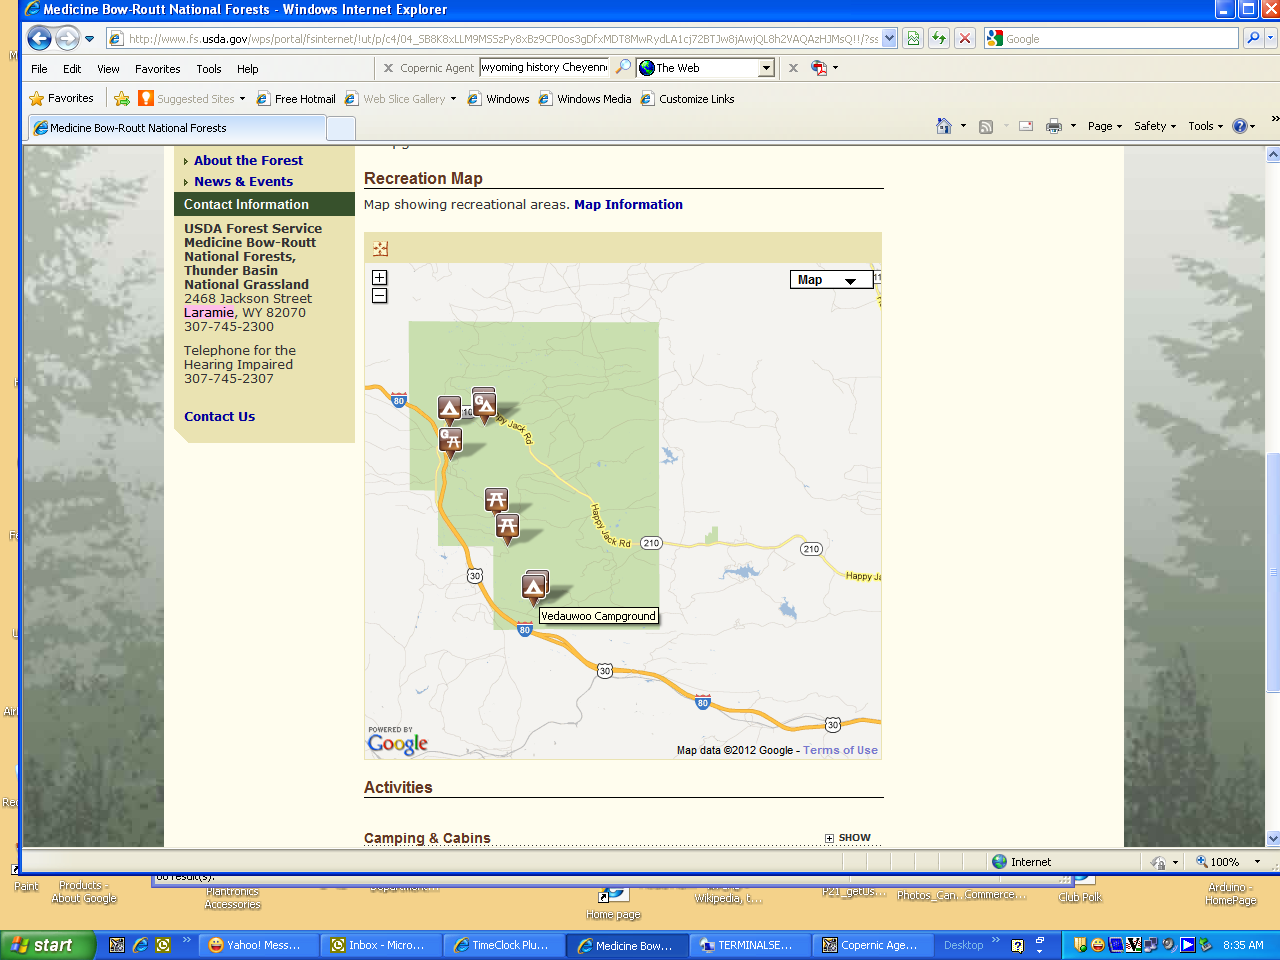This screenshot has width=1280, height=960.
Task: Click the Print icon in command bar
Action: (1053, 126)
